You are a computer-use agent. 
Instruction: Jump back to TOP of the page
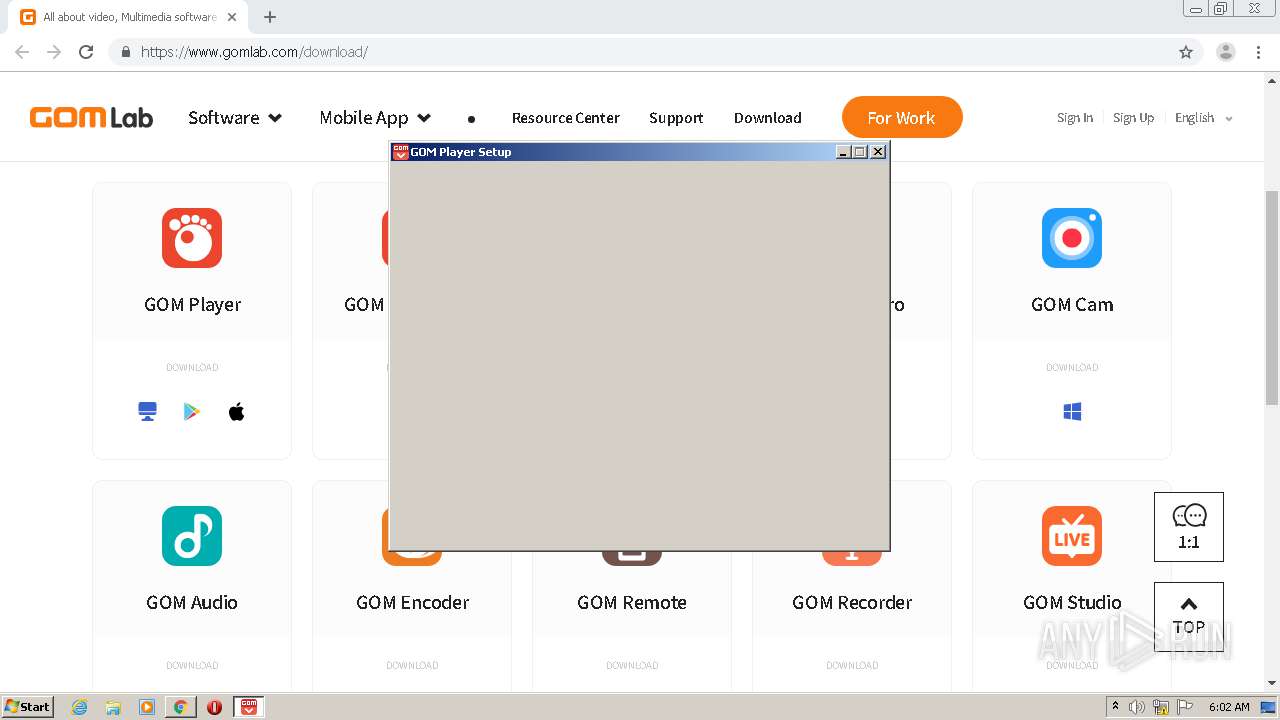[x=1188, y=616]
